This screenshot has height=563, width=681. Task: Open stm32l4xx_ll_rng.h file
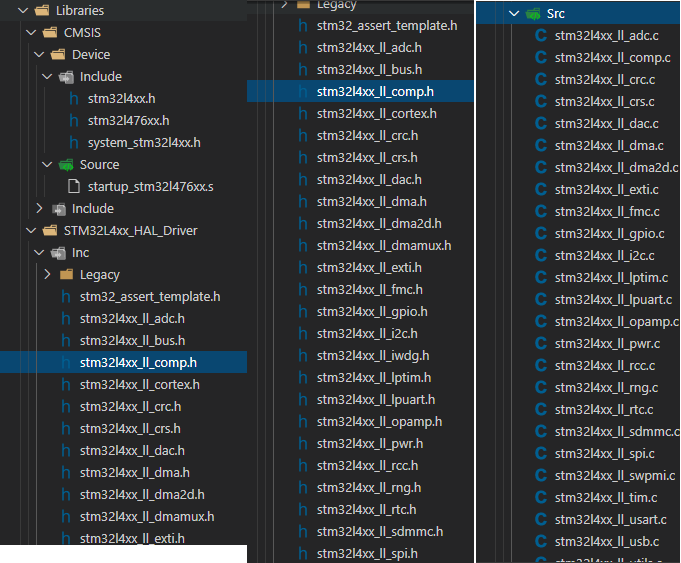tap(369, 488)
